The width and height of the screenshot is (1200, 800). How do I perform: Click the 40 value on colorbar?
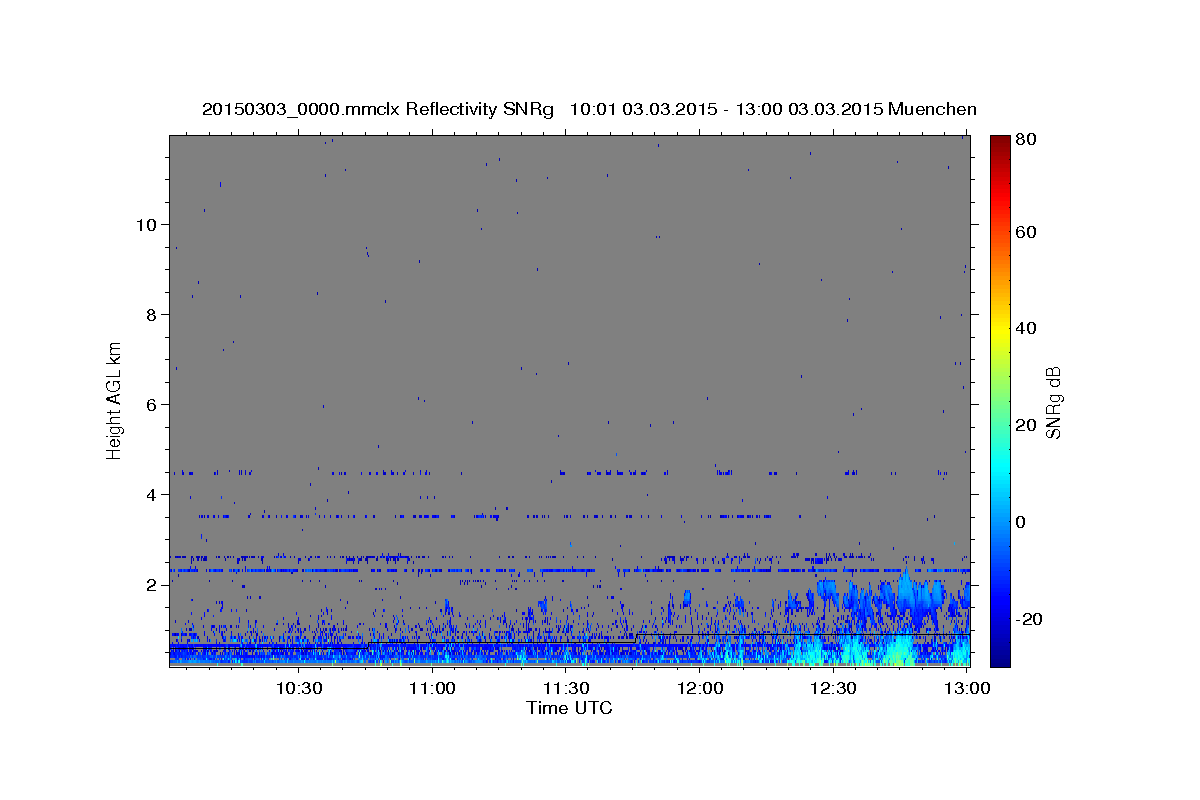click(x=1025, y=328)
